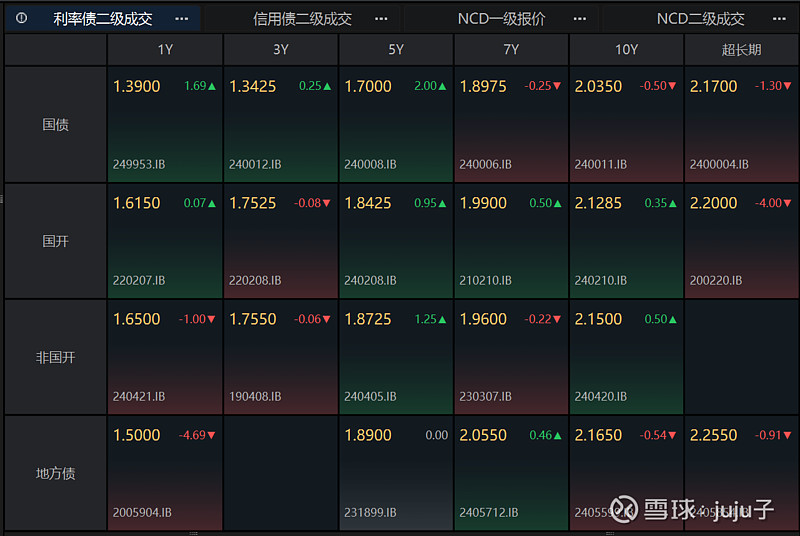The height and width of the screenshot is (536, 800).
Task: Click the 国债 row header
Action: (55, 125)
